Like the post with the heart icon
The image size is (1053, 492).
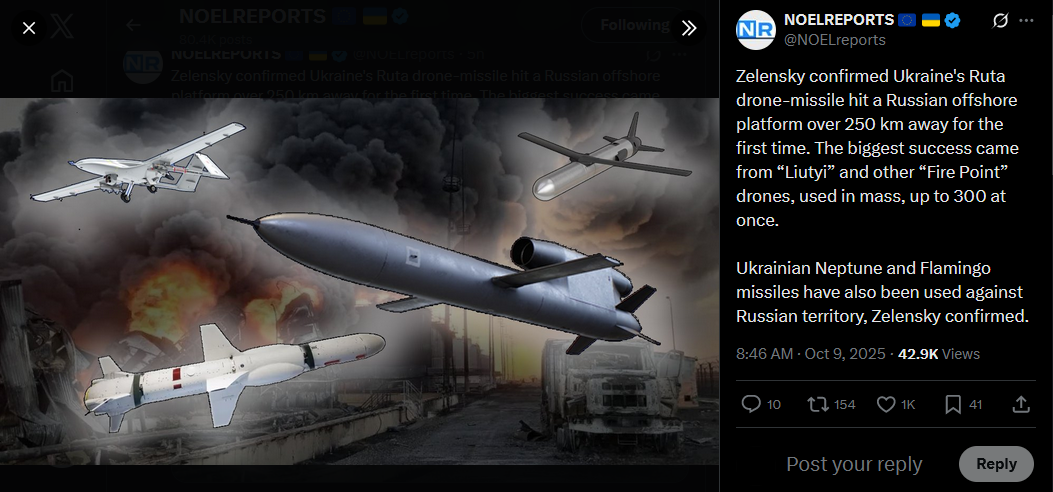[x=886, y=404]
